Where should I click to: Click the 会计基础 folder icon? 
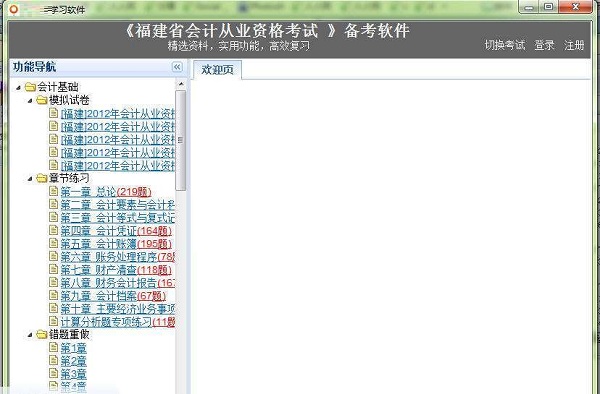[x=30, y=87]
